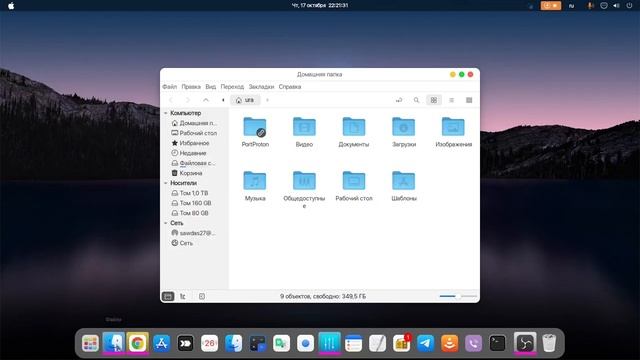Switch to icon grid view
The width and height of the screenshot is (640, 360).
433,100
